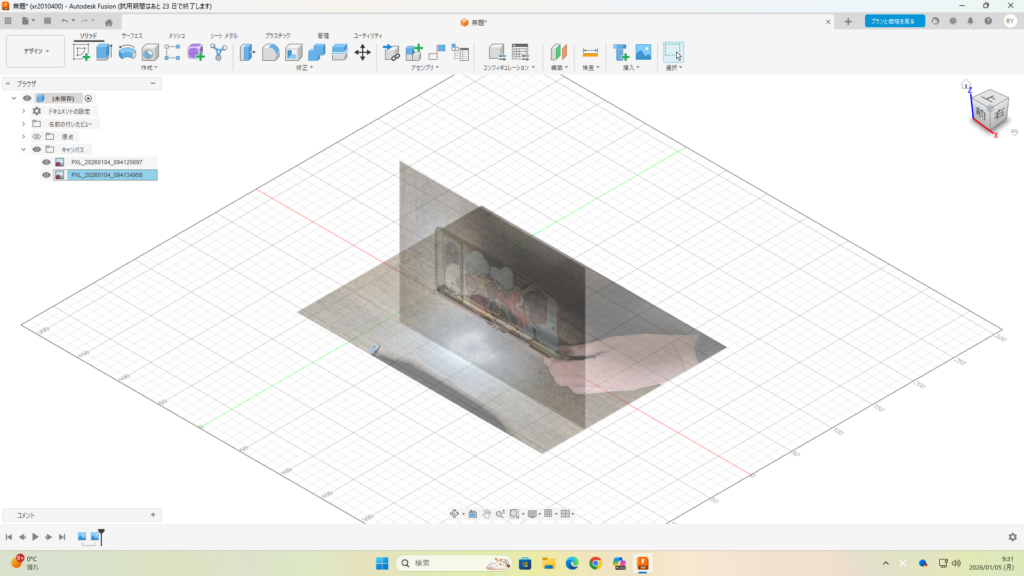Expand the ドキュメントの設定 node
1024x576 pixels.
click(x=23, y=111)
